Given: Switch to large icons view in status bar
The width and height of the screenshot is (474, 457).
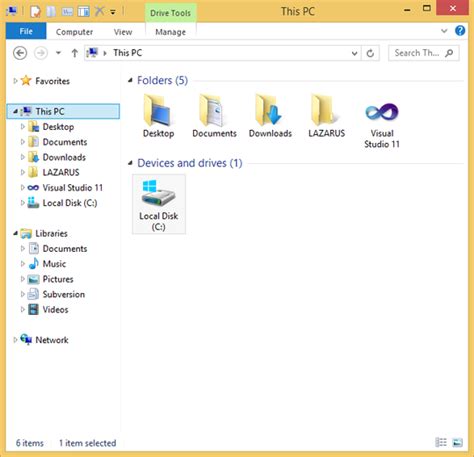Looking at the screenshot, I should pyautogui.click(x=457, y=443).
